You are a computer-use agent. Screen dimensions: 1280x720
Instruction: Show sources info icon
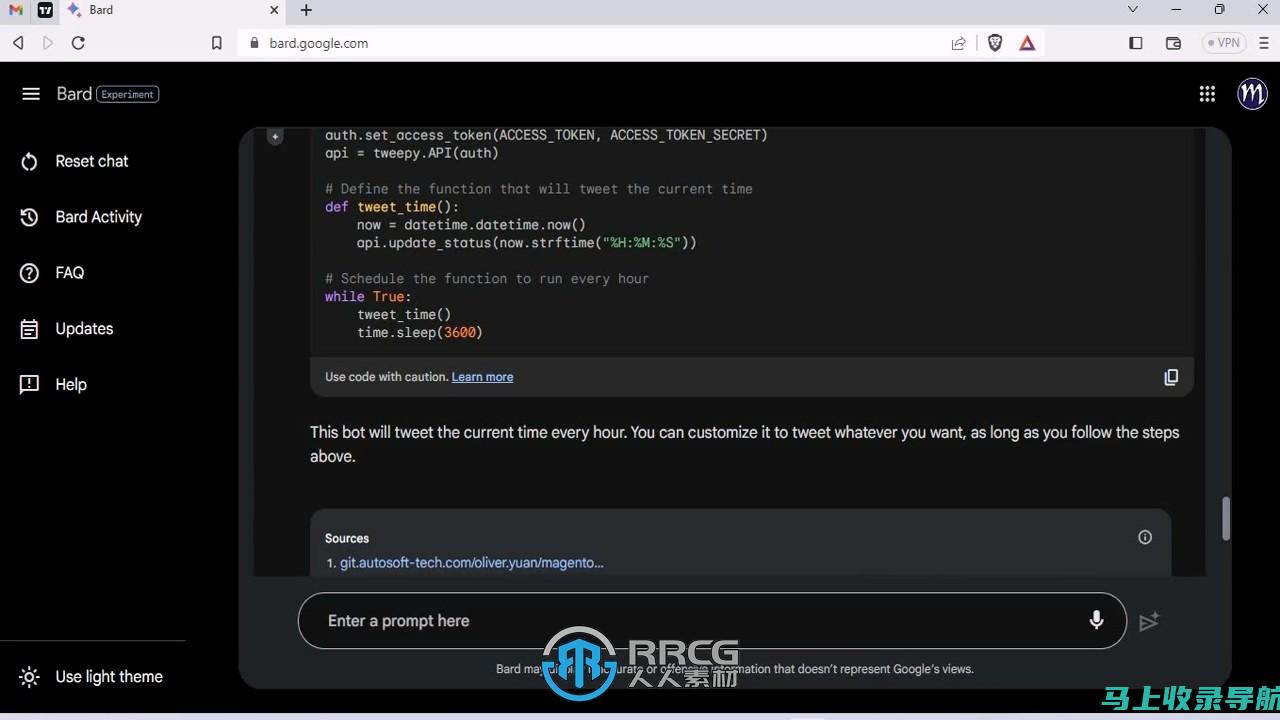coord(1145,537)
